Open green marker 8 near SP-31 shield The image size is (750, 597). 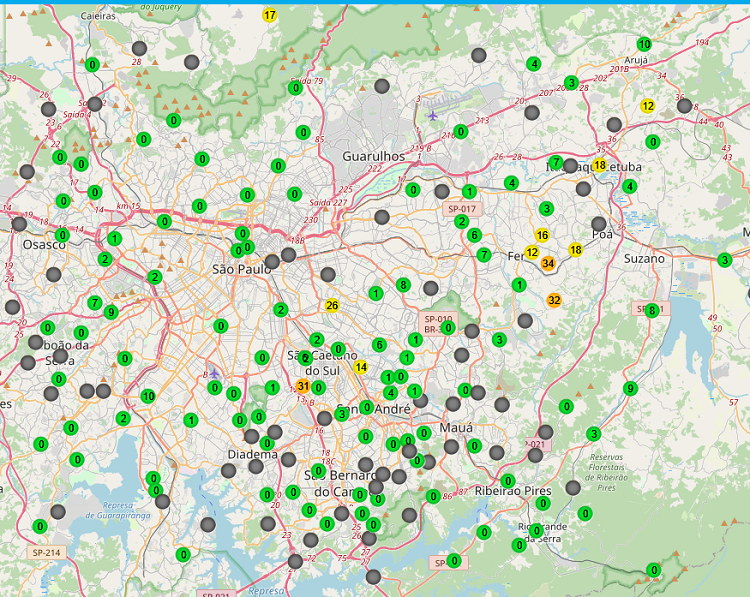click(652, 310)
